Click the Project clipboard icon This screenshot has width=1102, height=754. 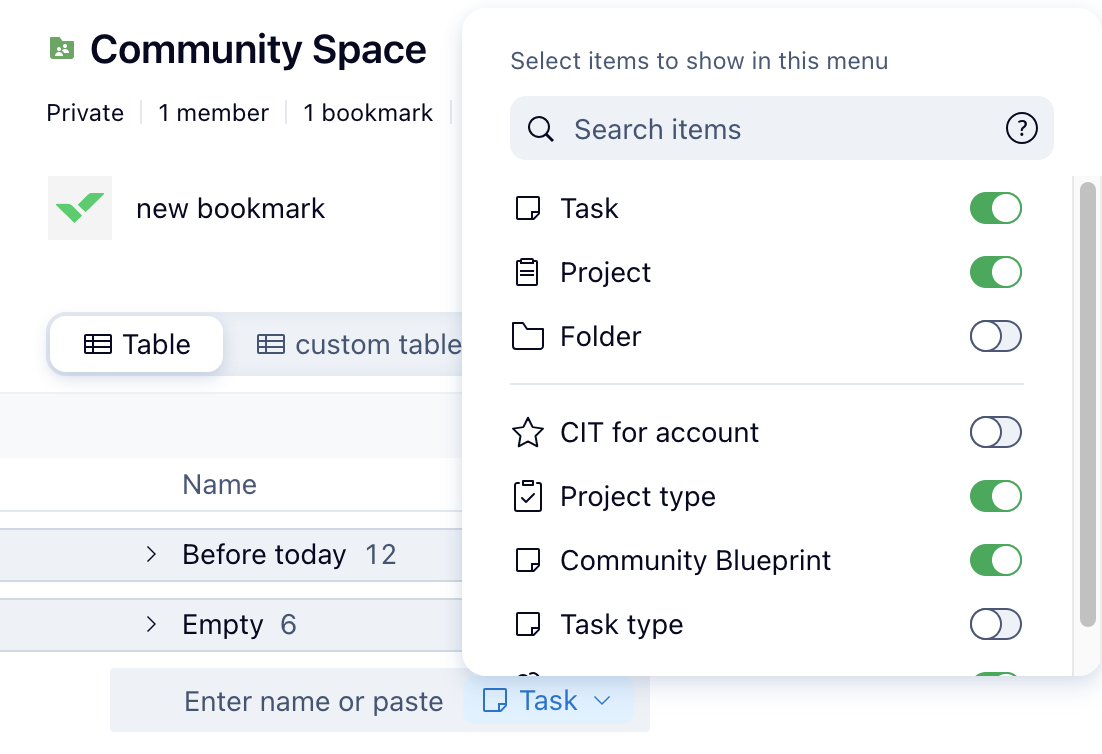pyautogui.click(x=527, y=273)
